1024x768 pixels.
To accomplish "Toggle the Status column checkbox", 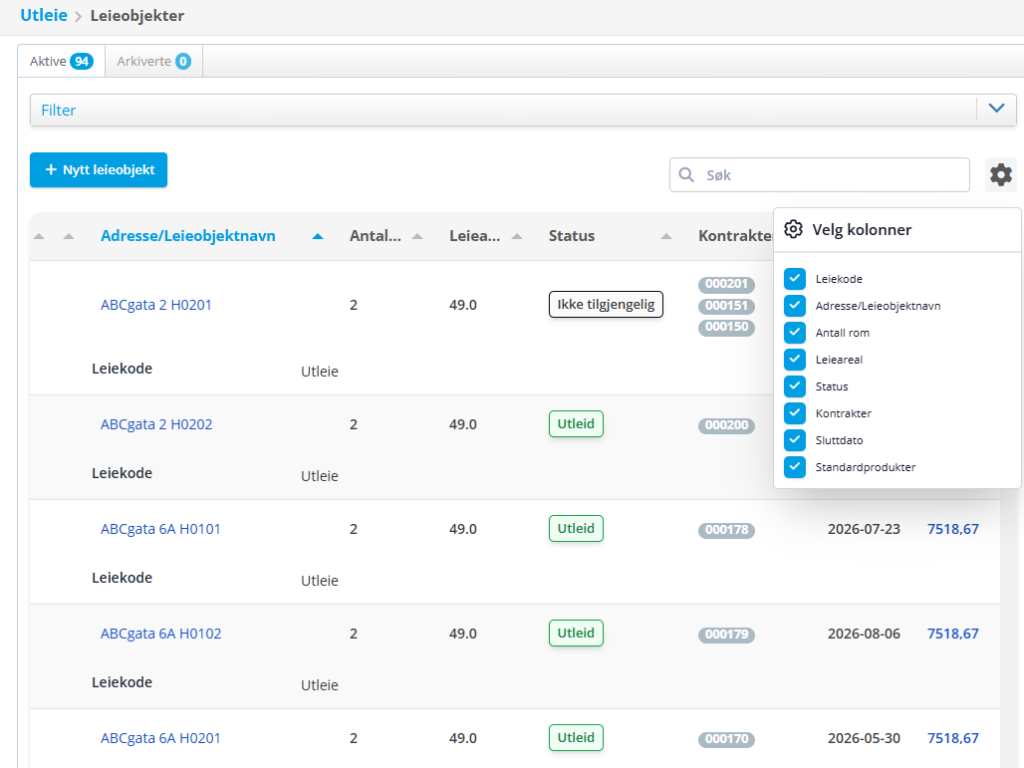I will click(x=795, y=386).
